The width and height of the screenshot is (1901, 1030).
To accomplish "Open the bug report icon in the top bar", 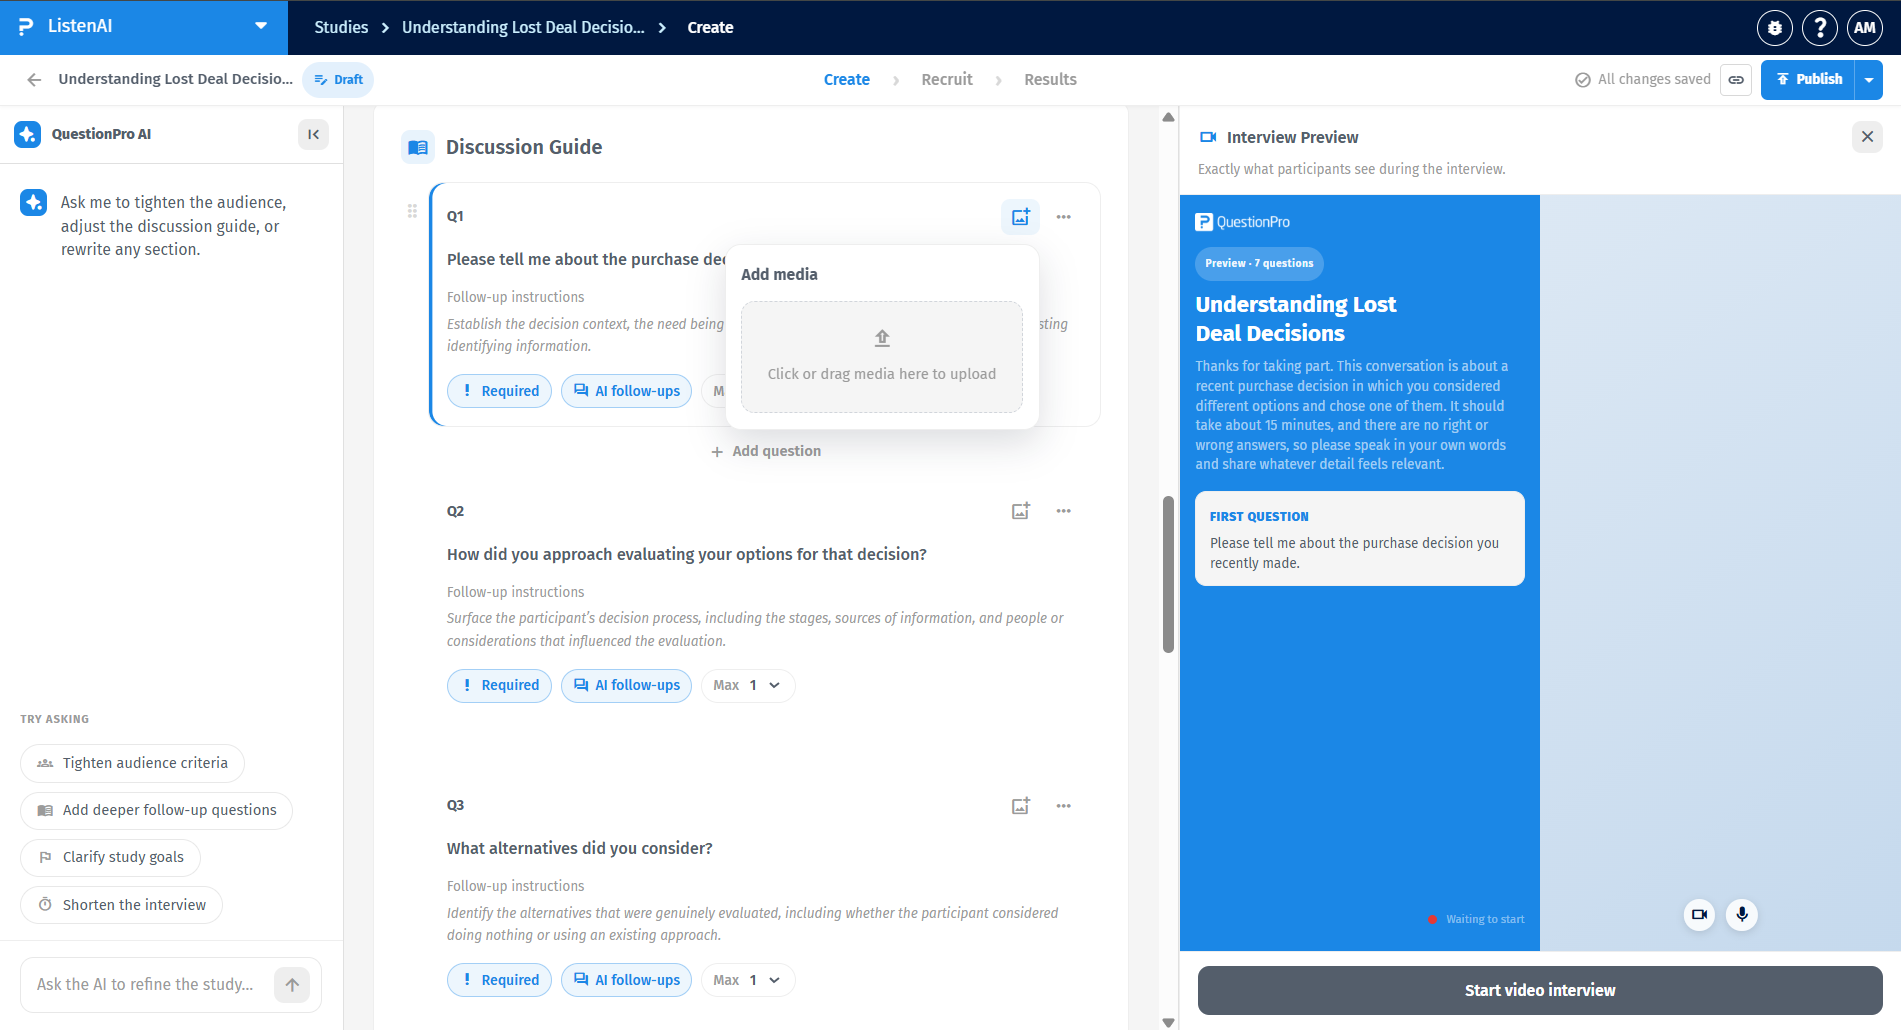I will (1774, 28).
